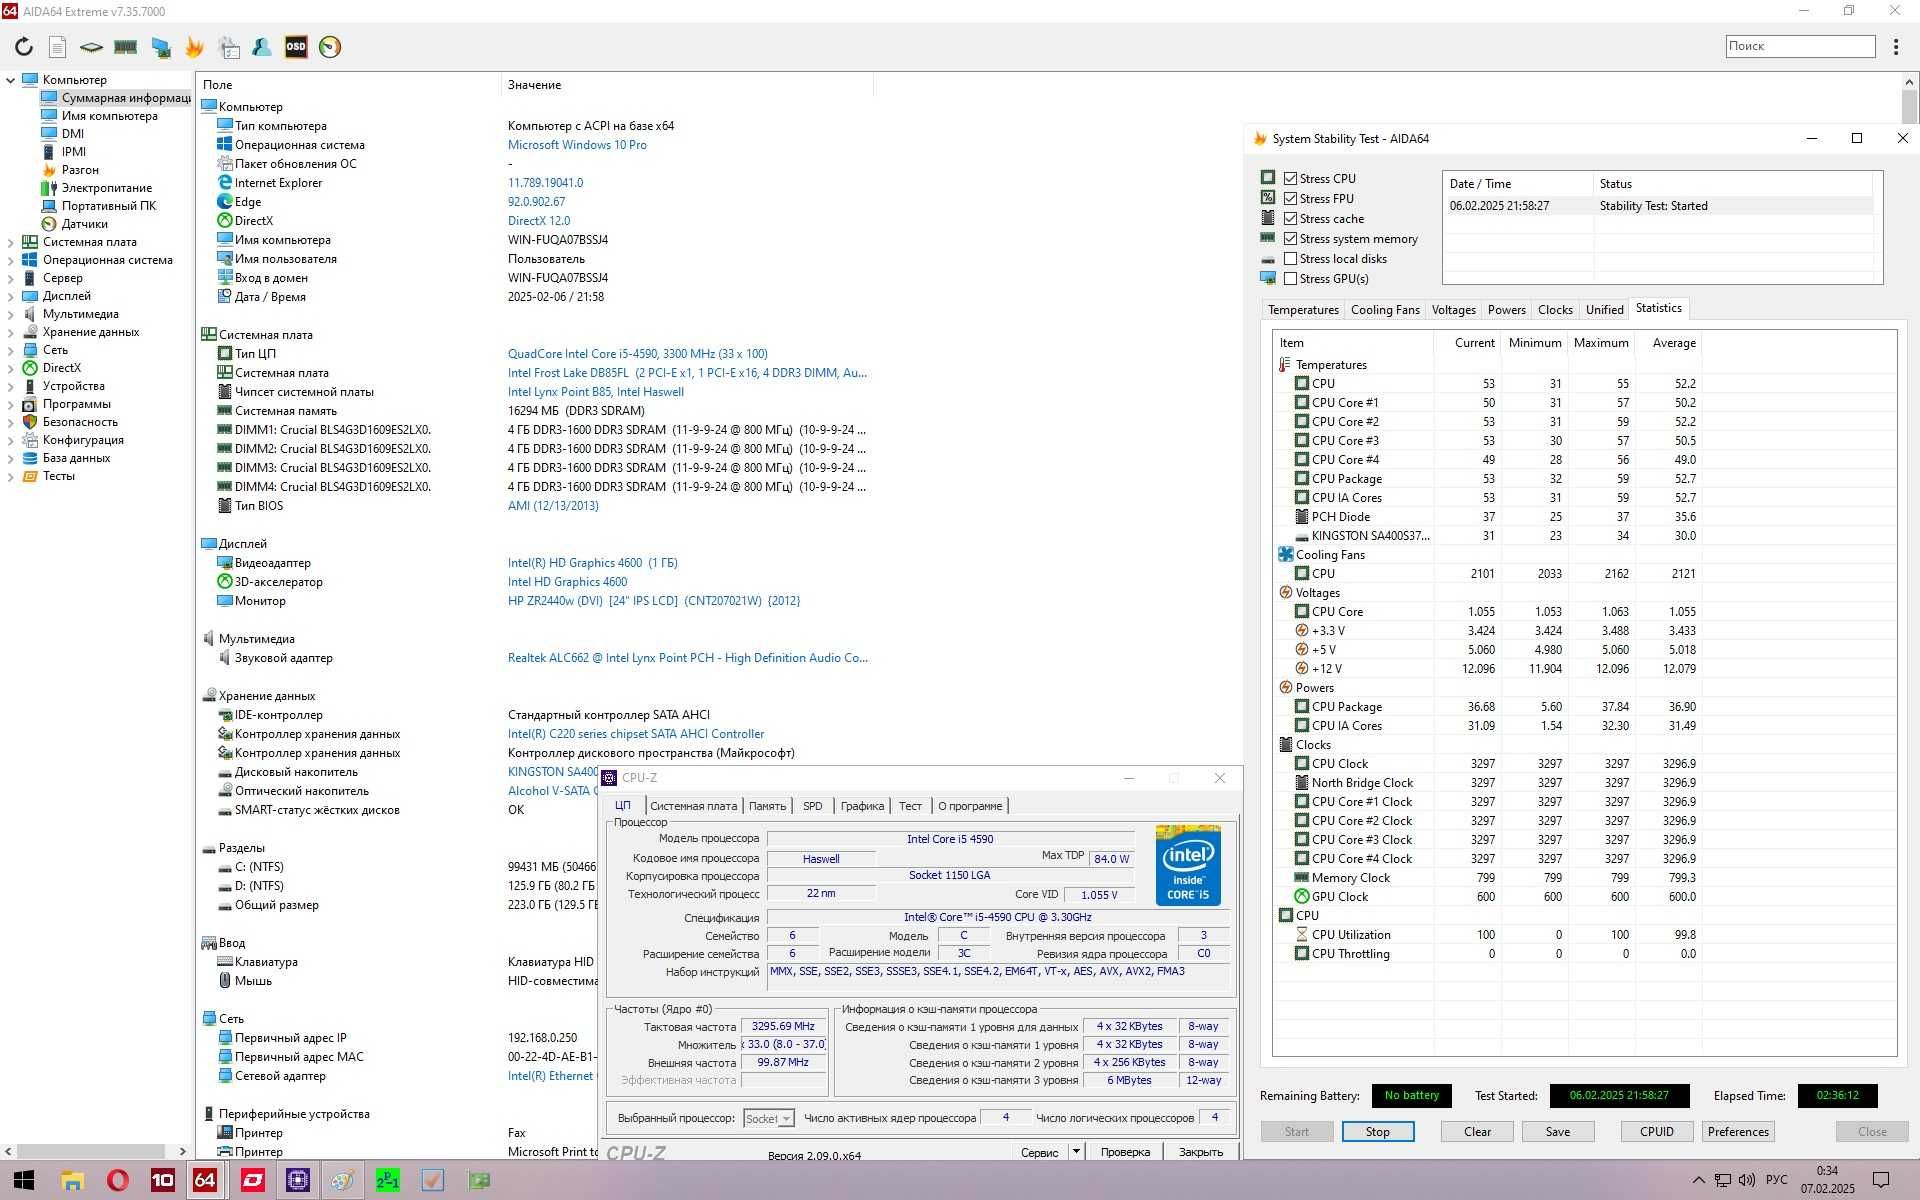Toggle Stress system memory checkbox
1920x1200 pixels.
pos(1290,238)
